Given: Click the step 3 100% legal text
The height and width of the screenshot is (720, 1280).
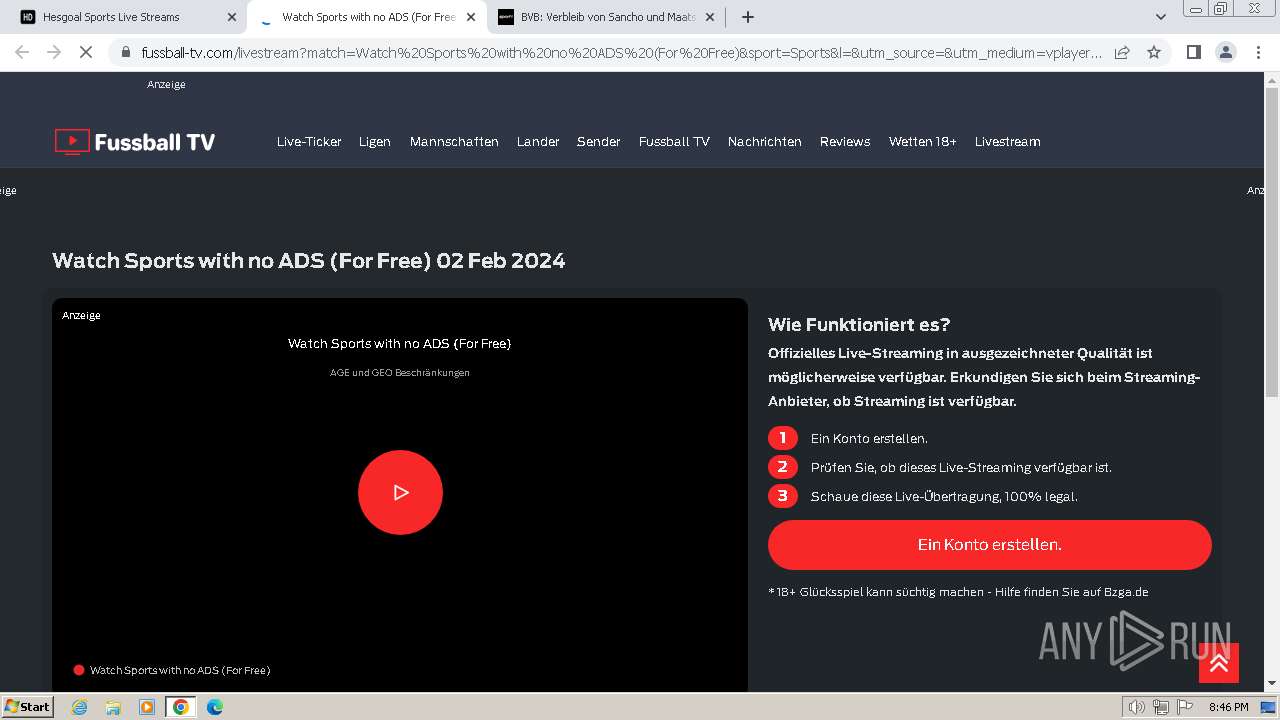Looking at the screenshot, I should (944, 496).
